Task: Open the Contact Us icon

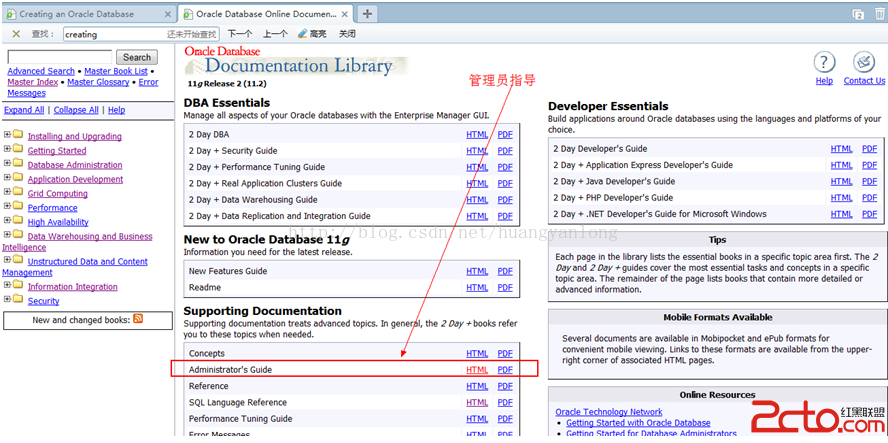Action: click(864, 62)
